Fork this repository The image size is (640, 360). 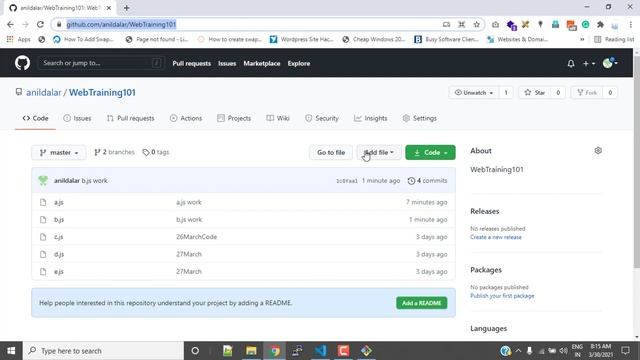587,93
